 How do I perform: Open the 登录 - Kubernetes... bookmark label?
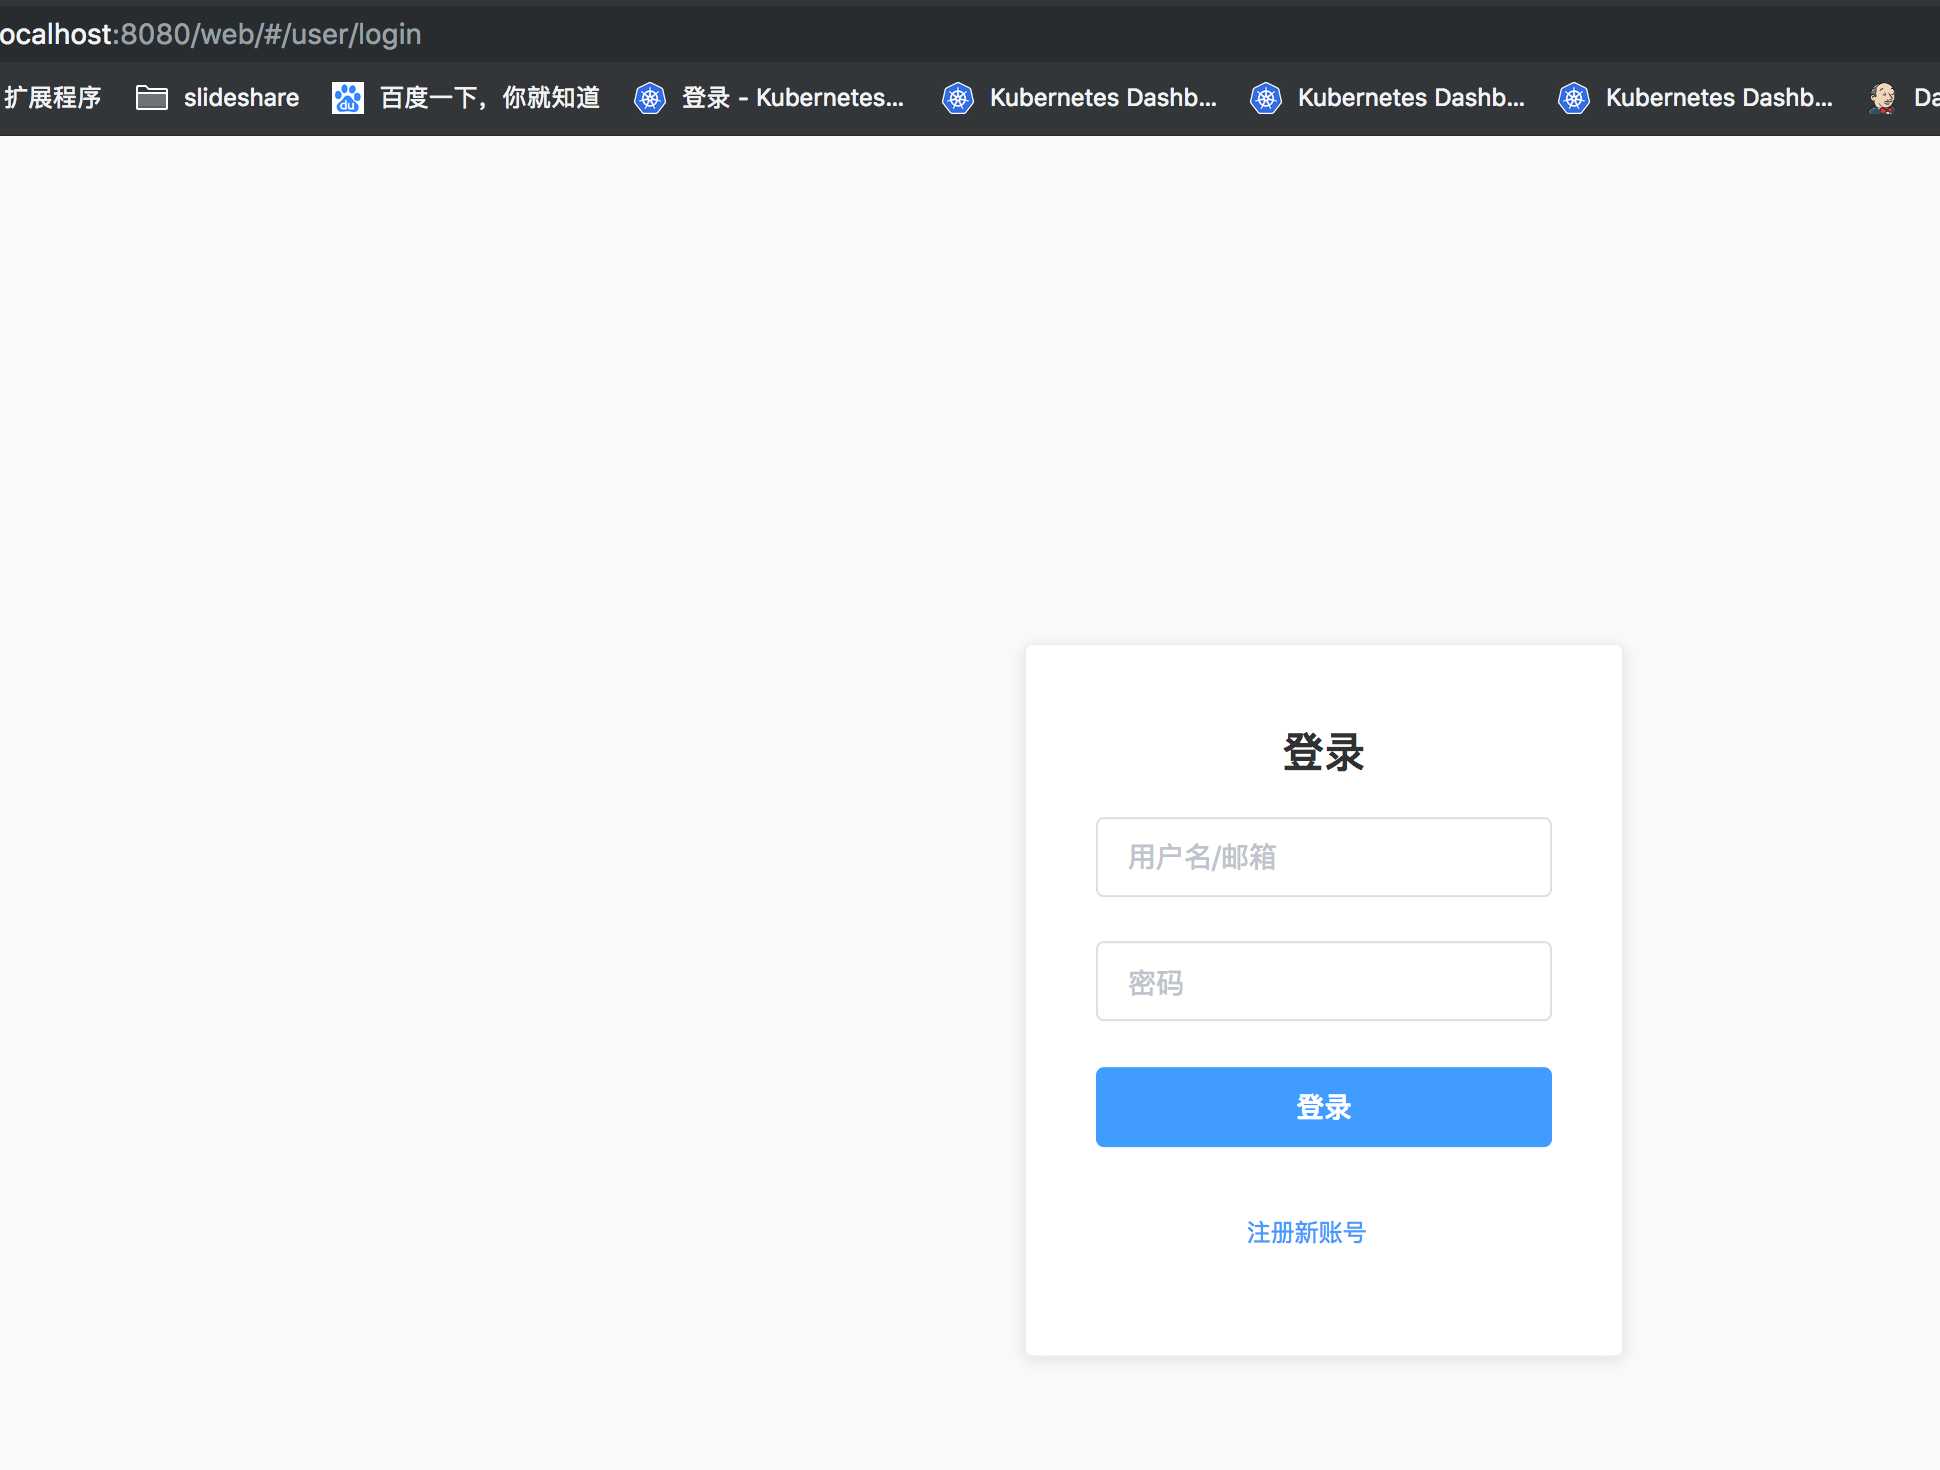click(x=793, y=97)
